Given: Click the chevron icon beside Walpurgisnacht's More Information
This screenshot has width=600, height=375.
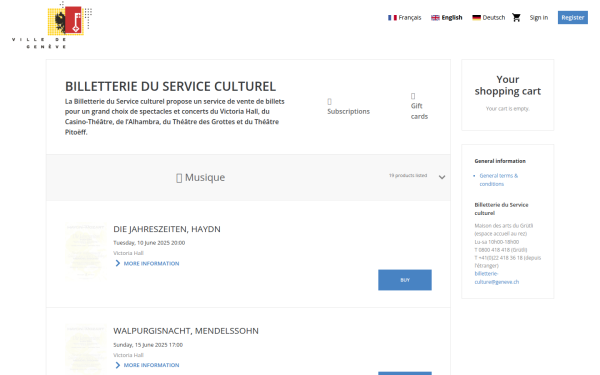Looking at the screenshot, I should (x=117, y=365).
